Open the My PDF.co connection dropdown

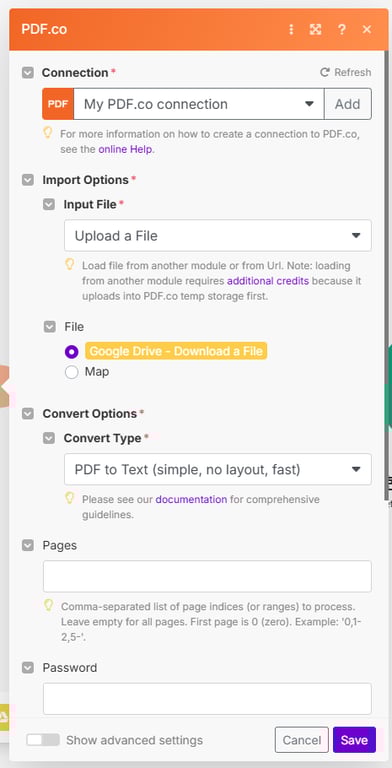[x=199, y=104]
